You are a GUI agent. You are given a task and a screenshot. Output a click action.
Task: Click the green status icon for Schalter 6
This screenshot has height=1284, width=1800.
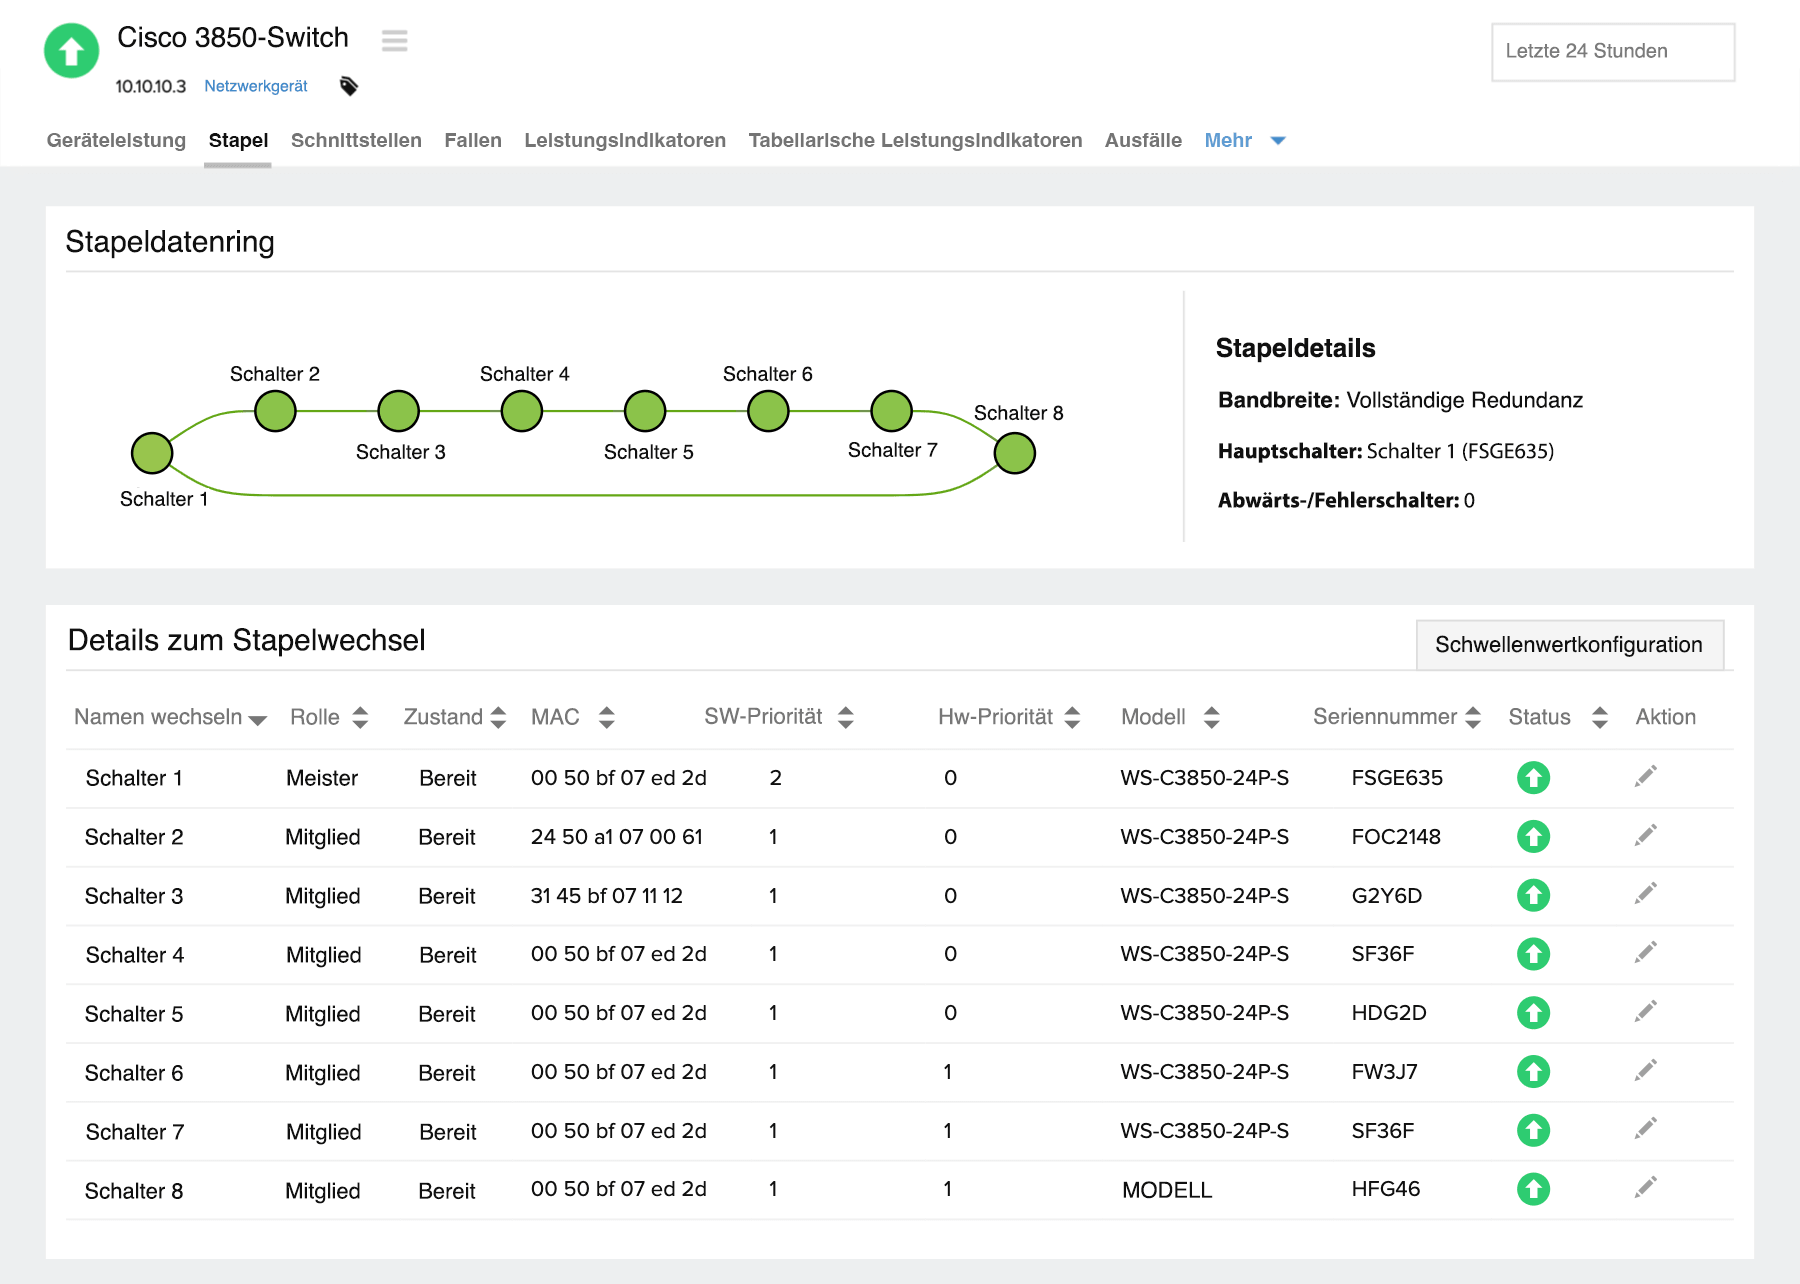[1533, 1072]
